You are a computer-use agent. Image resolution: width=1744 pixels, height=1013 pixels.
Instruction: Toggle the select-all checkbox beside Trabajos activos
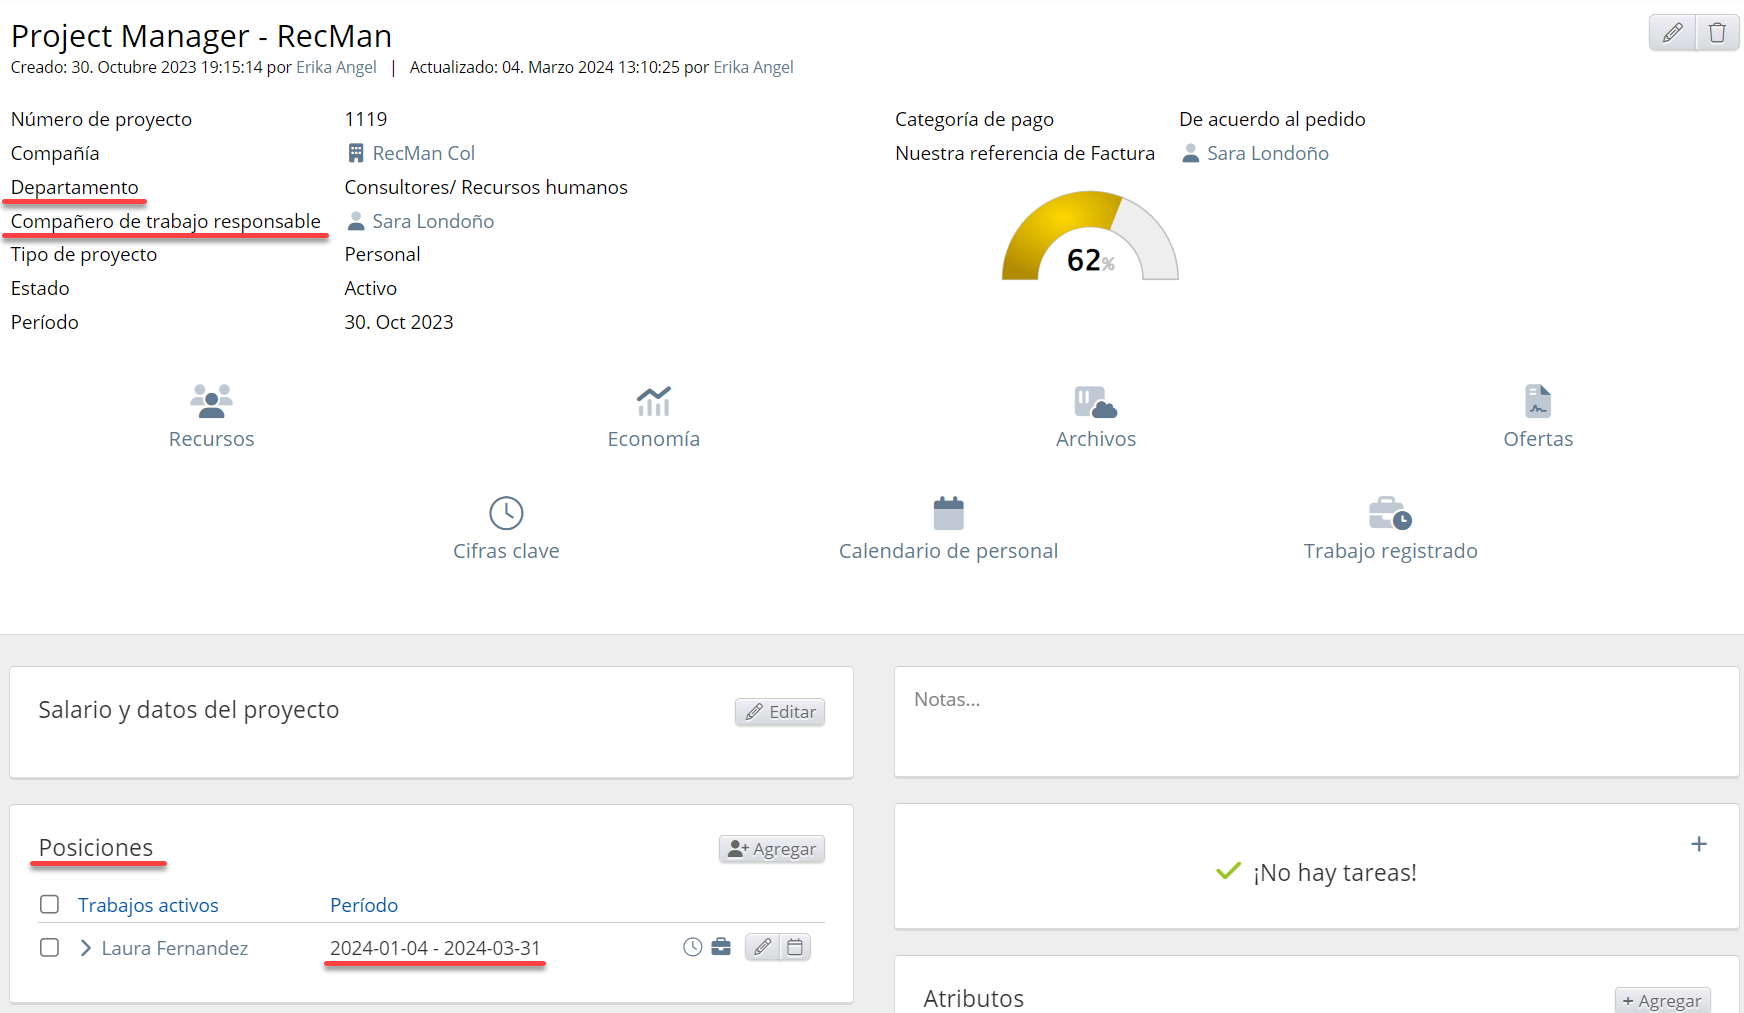[x=49, y=904]
